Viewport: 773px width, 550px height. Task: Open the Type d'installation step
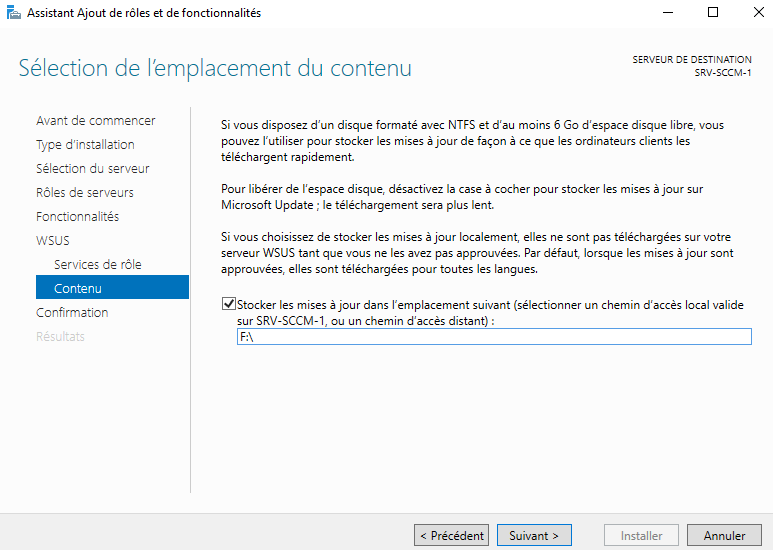tap(85, 145)
